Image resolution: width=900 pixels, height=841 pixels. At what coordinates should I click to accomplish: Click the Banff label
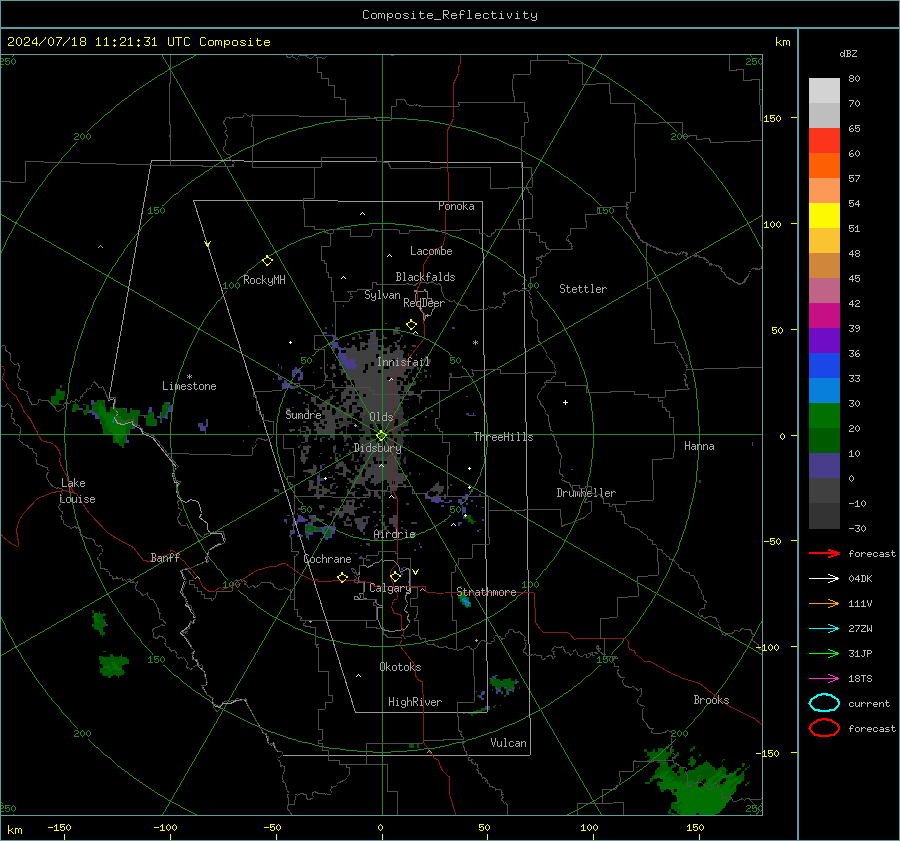165,557
